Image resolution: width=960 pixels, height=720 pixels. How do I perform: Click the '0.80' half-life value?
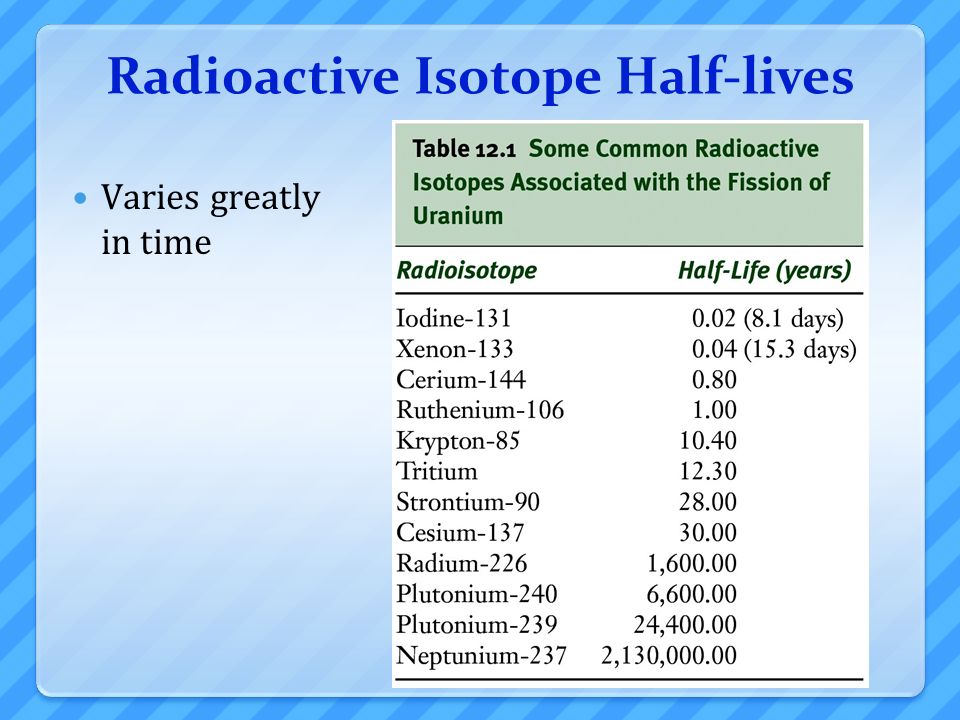(714, 380)
